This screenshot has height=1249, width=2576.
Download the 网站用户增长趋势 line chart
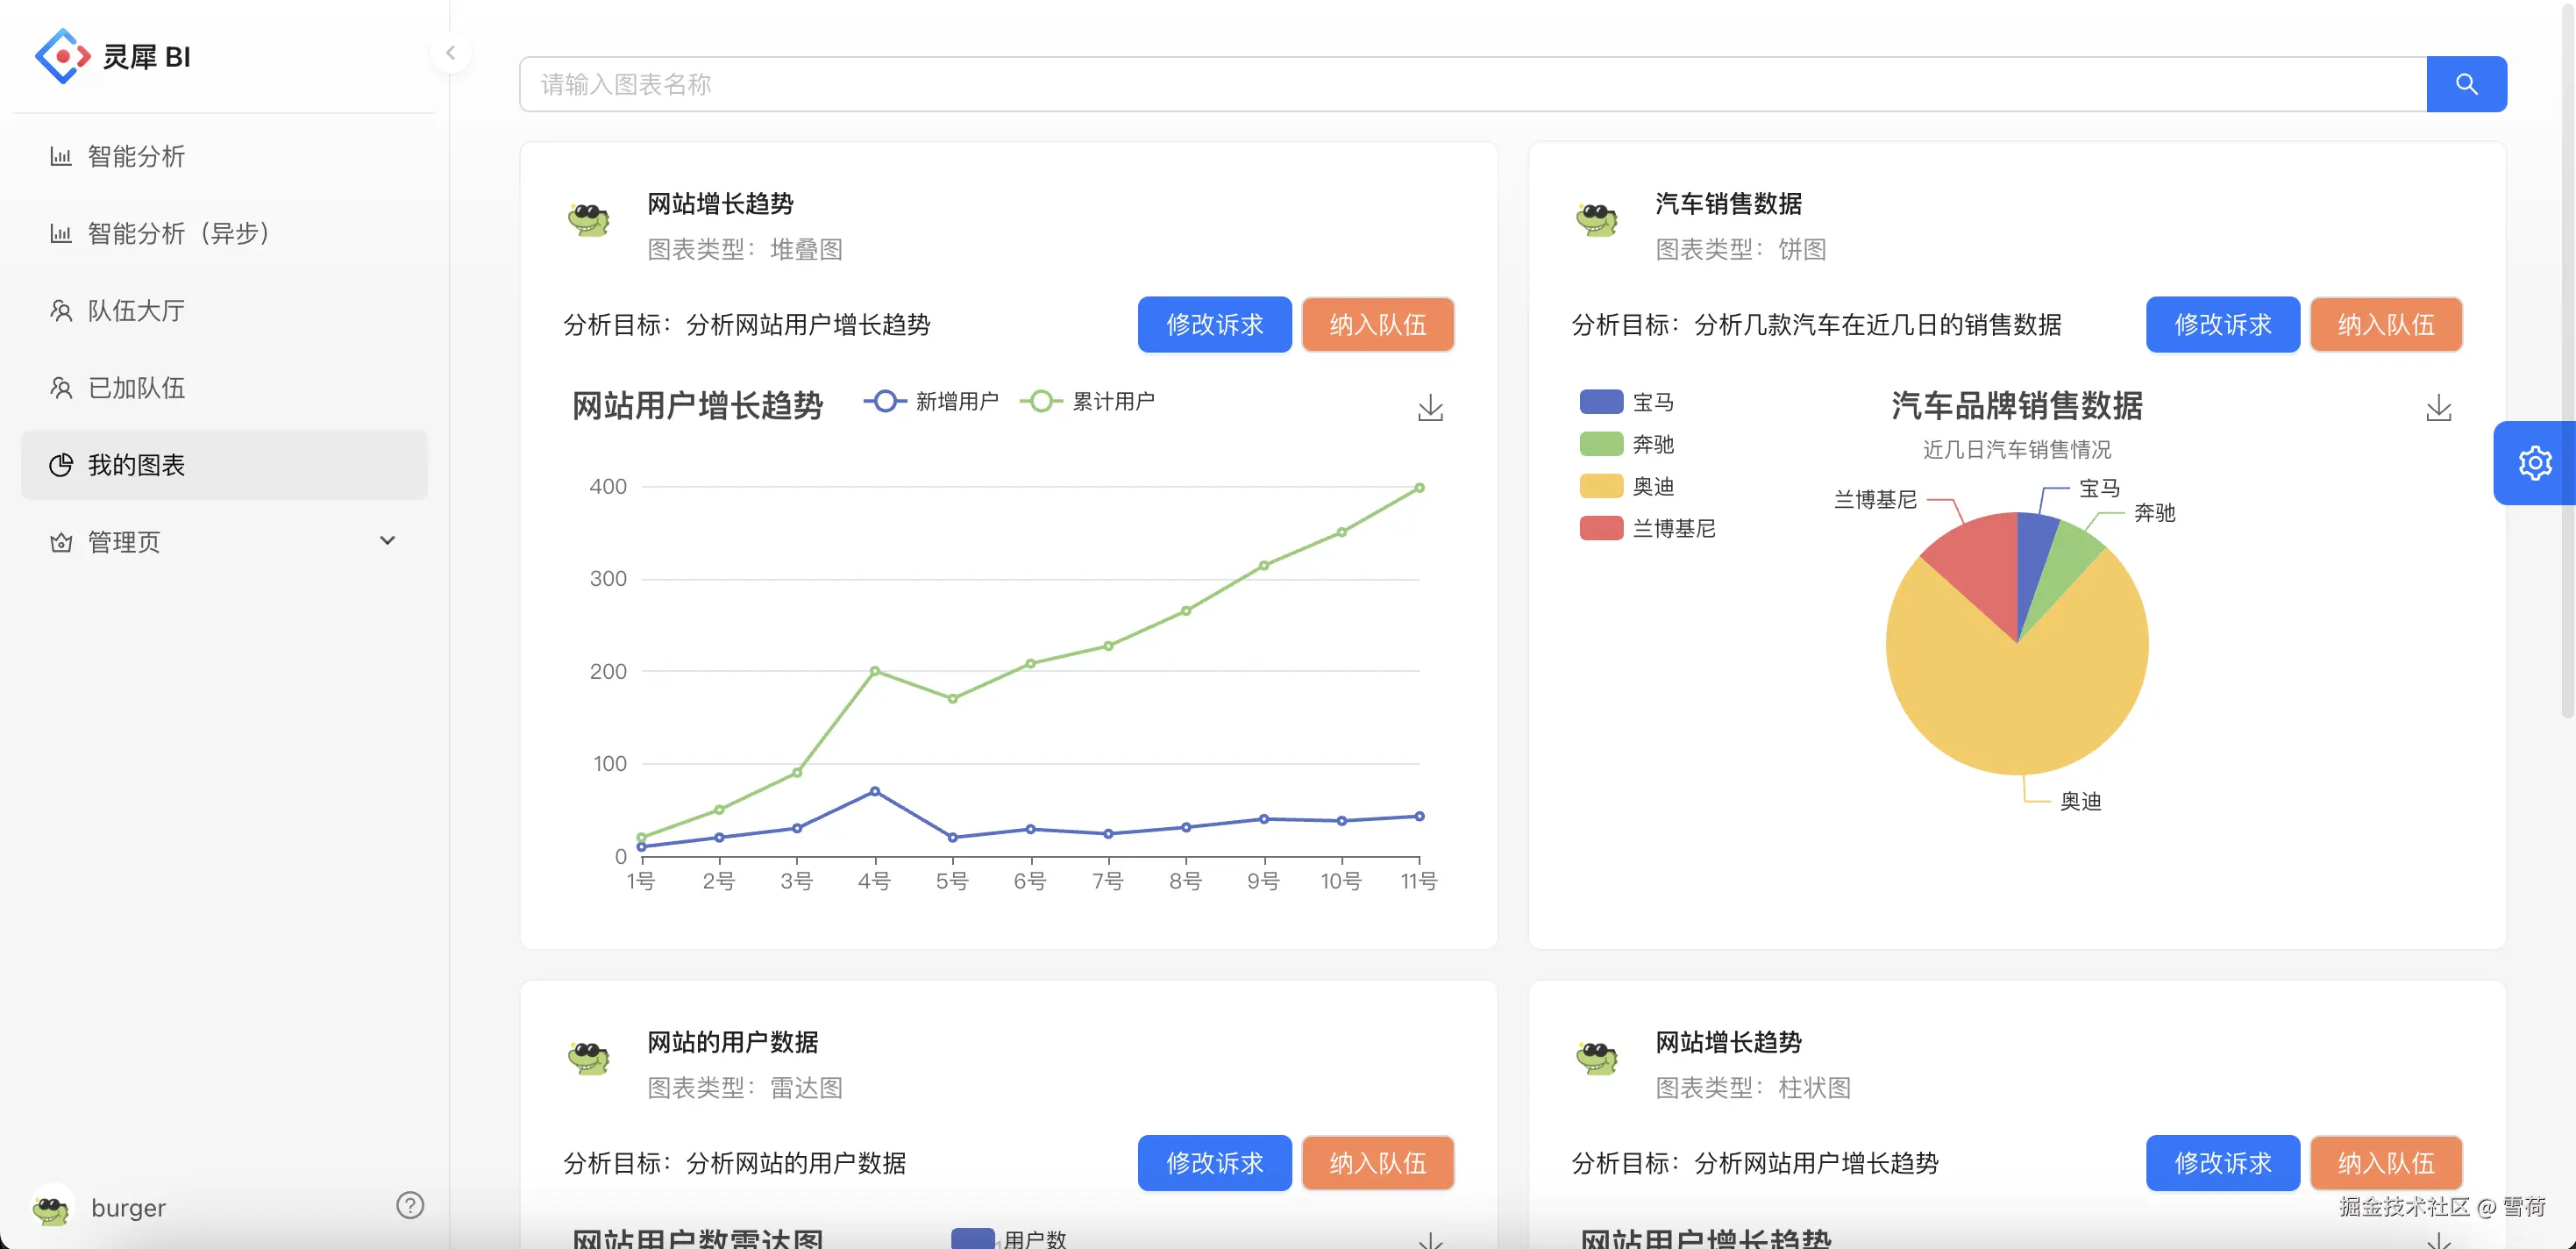(x=1430, y=408)
